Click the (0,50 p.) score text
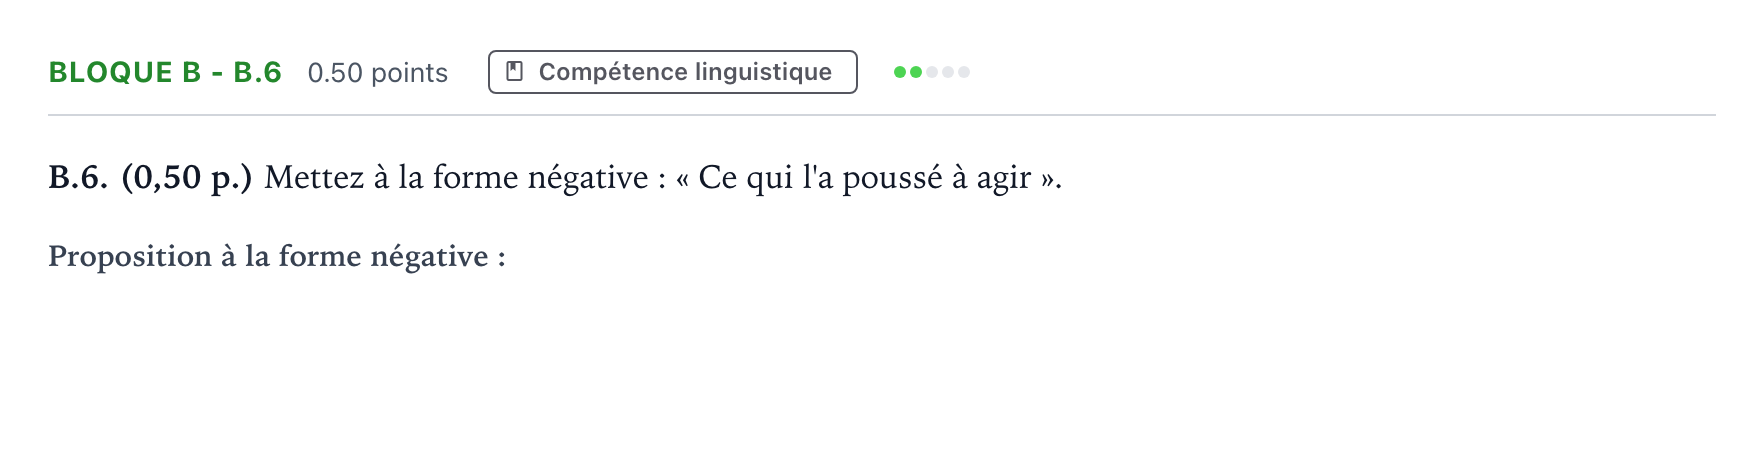 187,178
